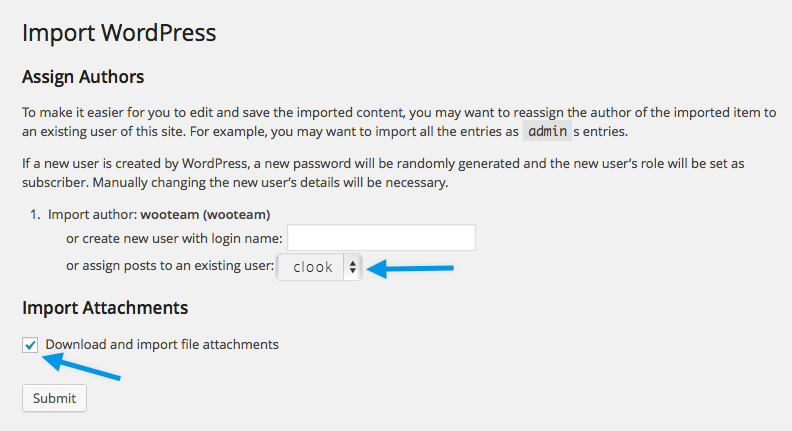Image resolution: width=792 pixels, height=431 pixels.
Task: Click the Assign Authors section heading
Action: [83, 77]
